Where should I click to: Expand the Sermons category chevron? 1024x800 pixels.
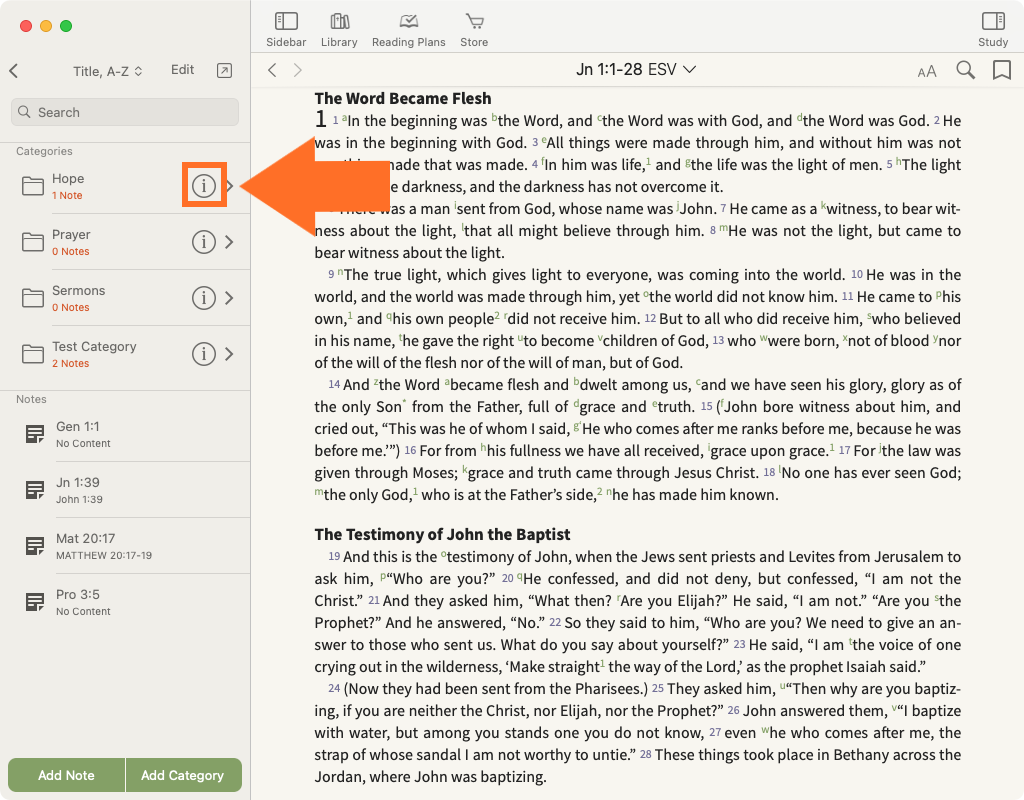tap(229, 298)
